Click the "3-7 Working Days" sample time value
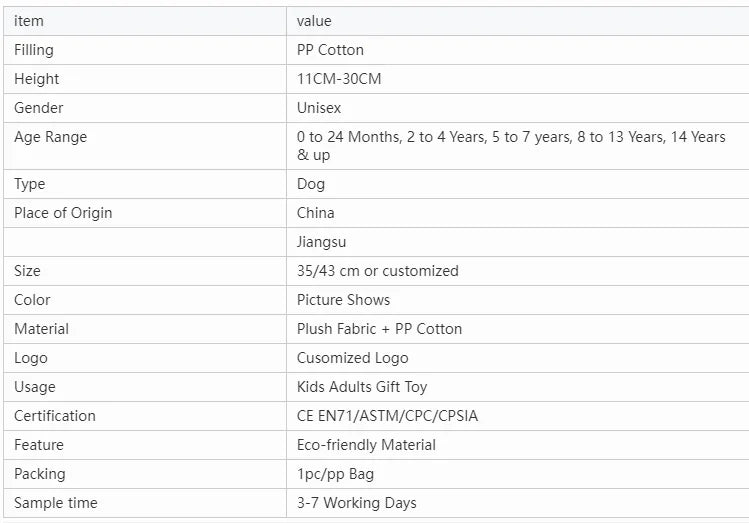This screenshot has height=523, width=749. [356, 503]
